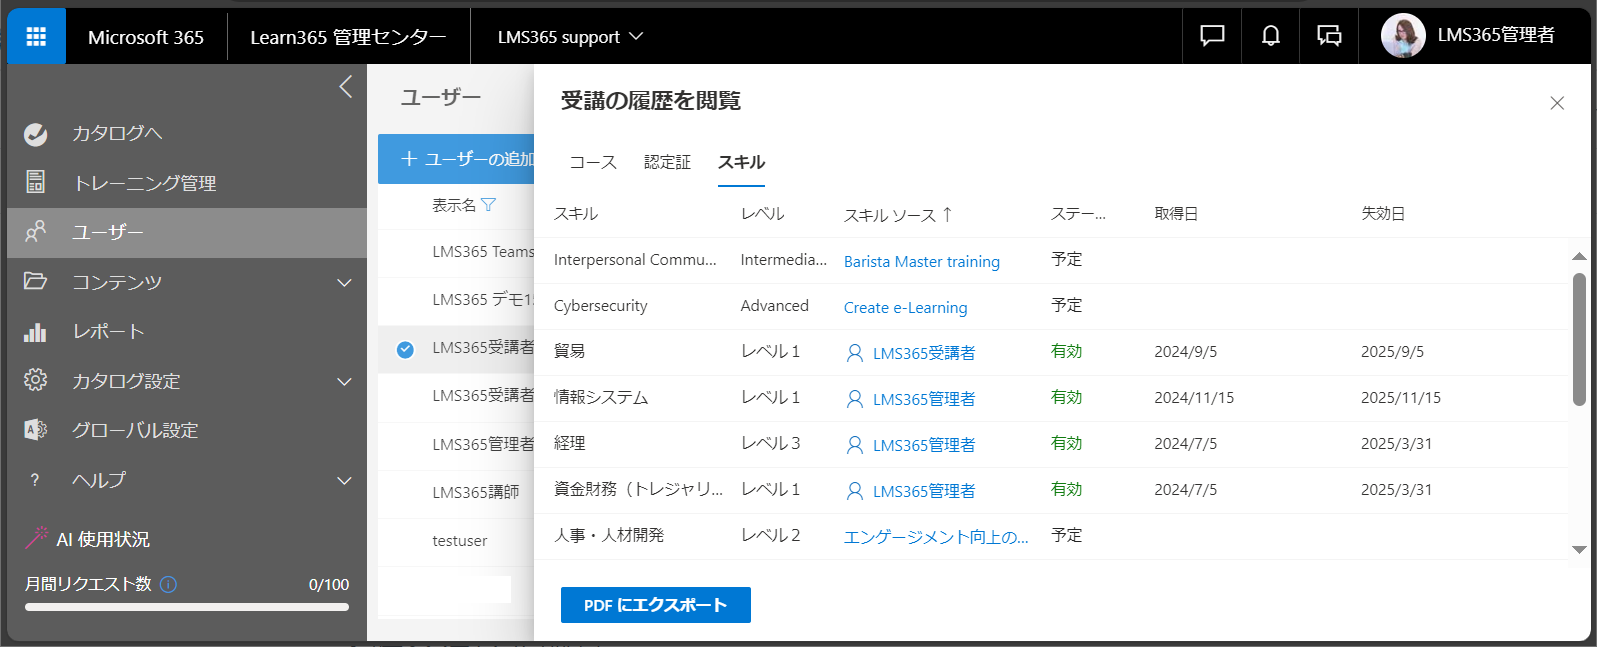Click the user icon in the 貿易 row
Screen dimensions: 1597x647
click(x=855, y=352)
